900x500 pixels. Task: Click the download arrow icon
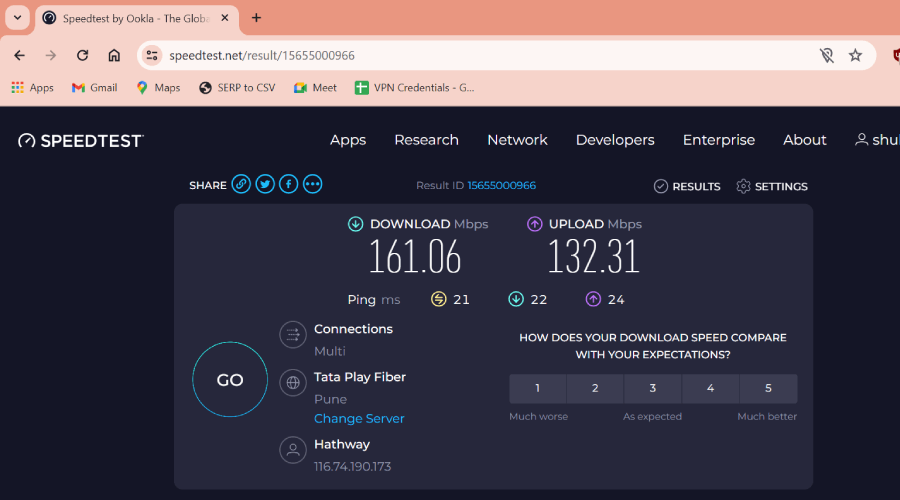pos(355,224)
